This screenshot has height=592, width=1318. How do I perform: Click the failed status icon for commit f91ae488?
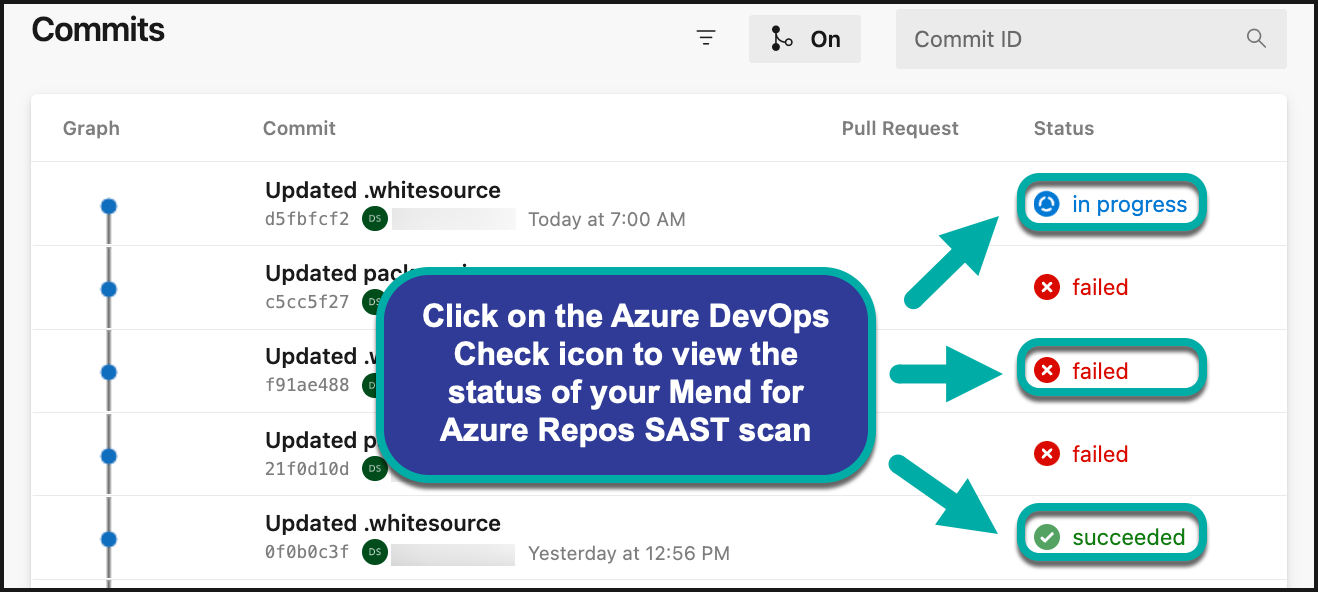1046,371
